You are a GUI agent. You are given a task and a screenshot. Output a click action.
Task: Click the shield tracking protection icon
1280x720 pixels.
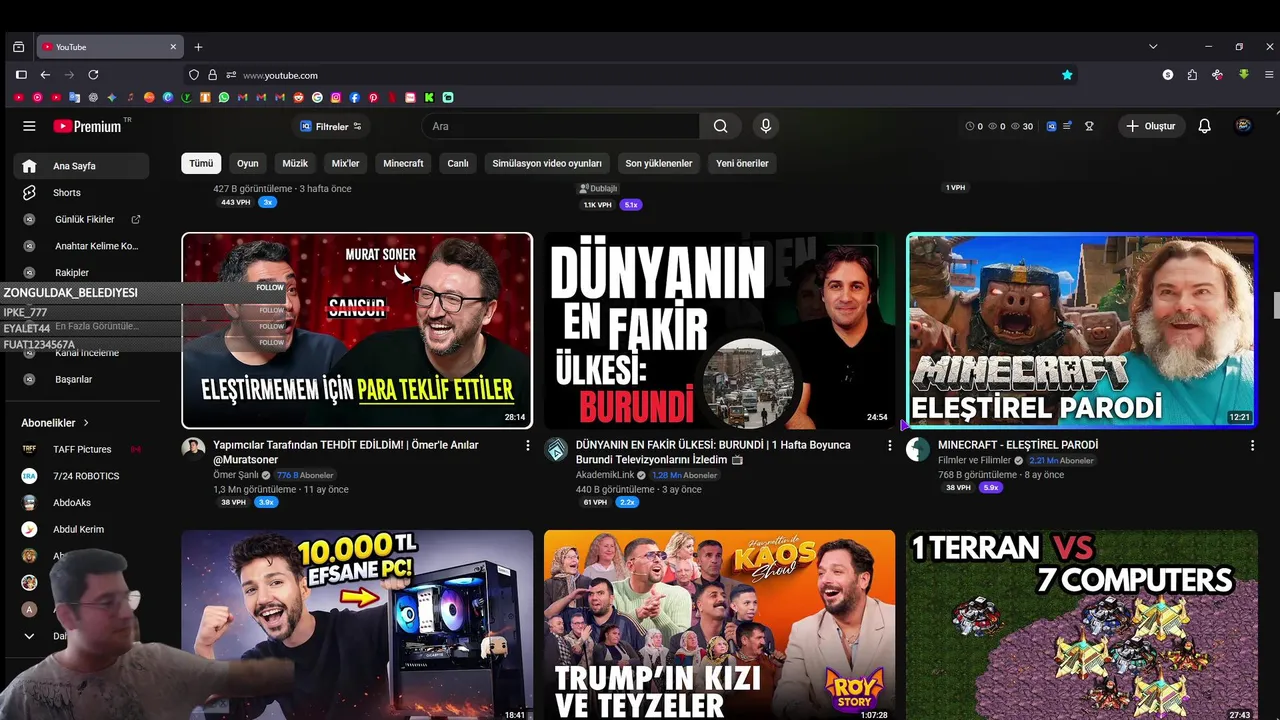[194, 75]
